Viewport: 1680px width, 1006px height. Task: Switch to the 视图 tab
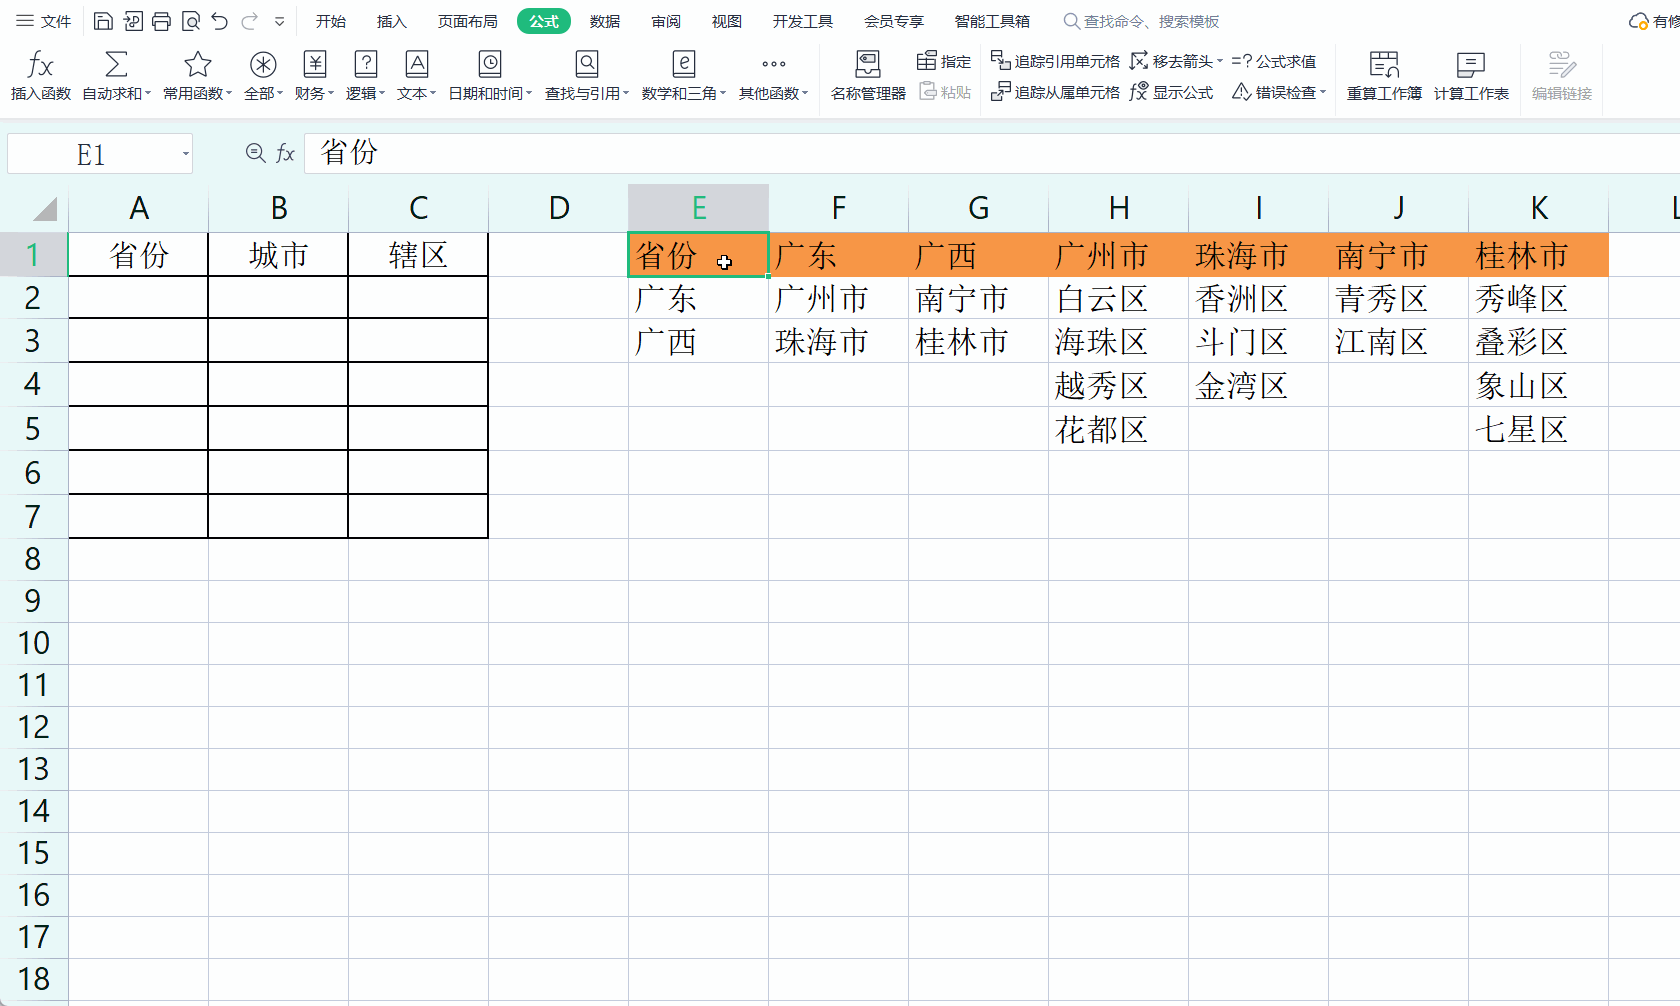[726, 21]
